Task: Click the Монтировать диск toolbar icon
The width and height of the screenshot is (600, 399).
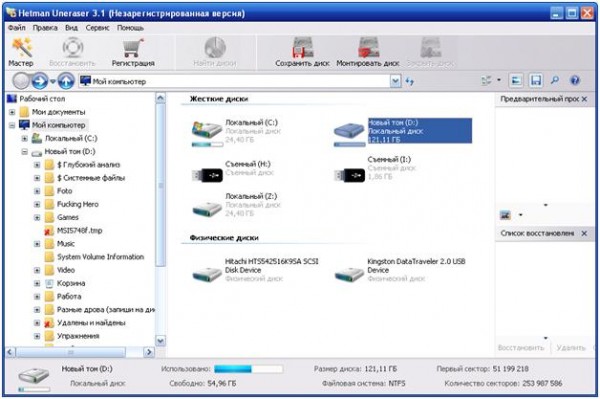Action: tap(368, 52)
